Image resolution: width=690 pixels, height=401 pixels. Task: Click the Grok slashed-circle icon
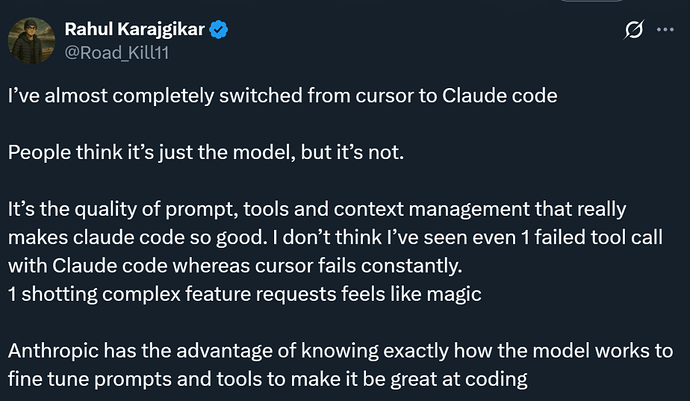pos(632,32)
